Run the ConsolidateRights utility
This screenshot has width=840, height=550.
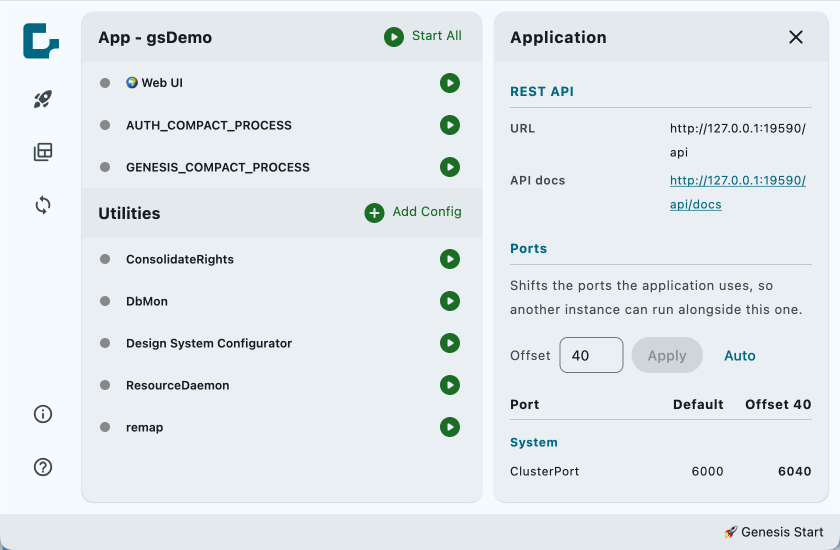click(x=450, y=259)
